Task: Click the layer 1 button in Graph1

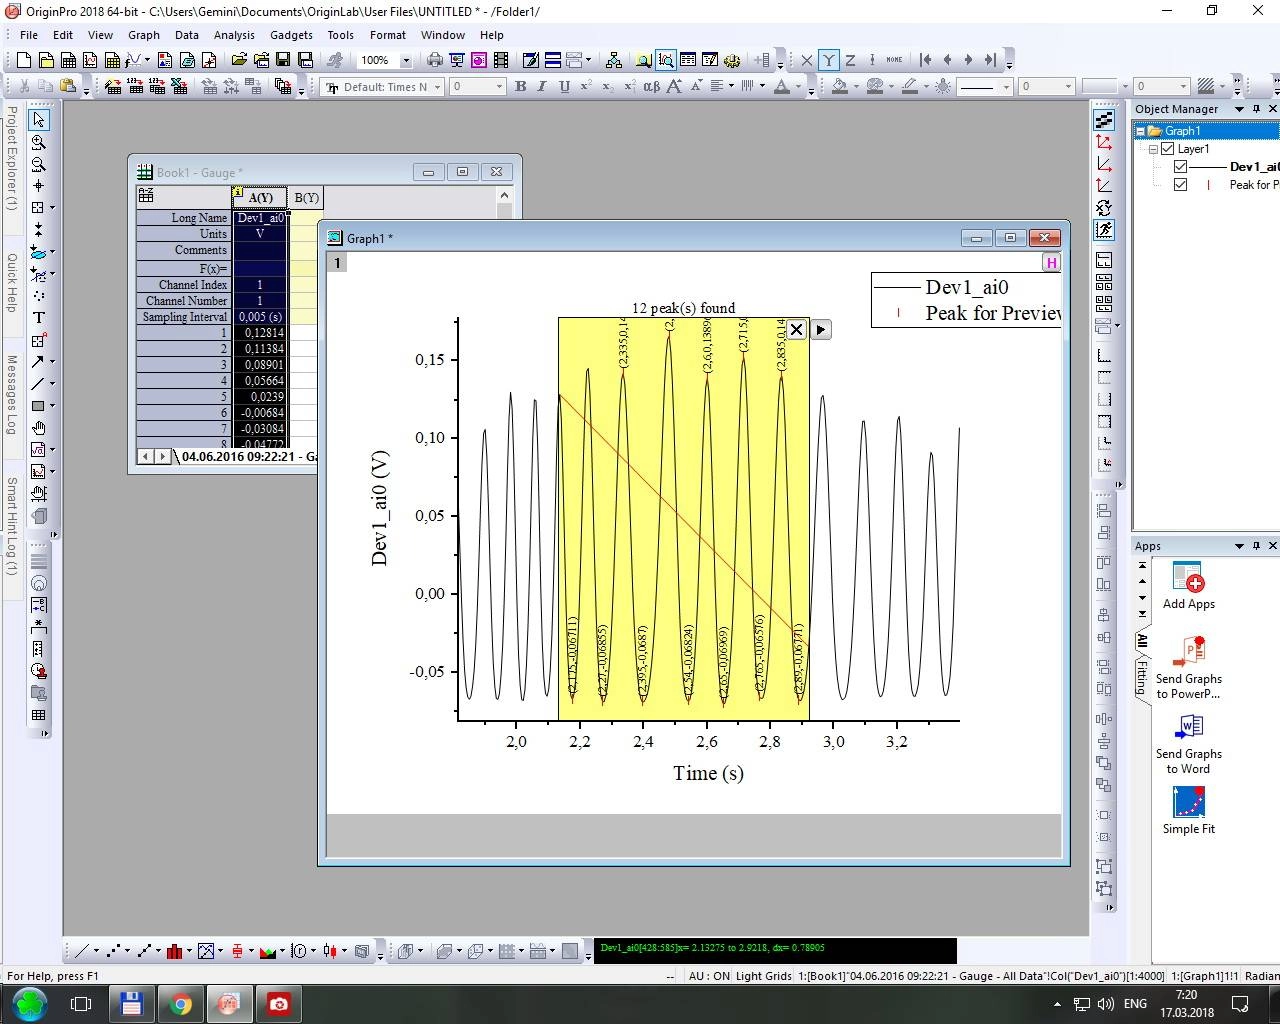Action: (337, 263)
